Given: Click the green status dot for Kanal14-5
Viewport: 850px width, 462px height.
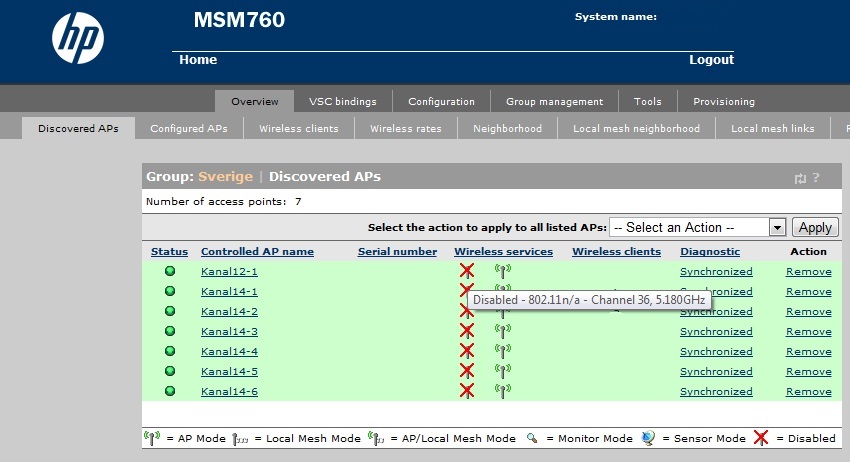Looking at the screenshot, I should click(170, 371).
